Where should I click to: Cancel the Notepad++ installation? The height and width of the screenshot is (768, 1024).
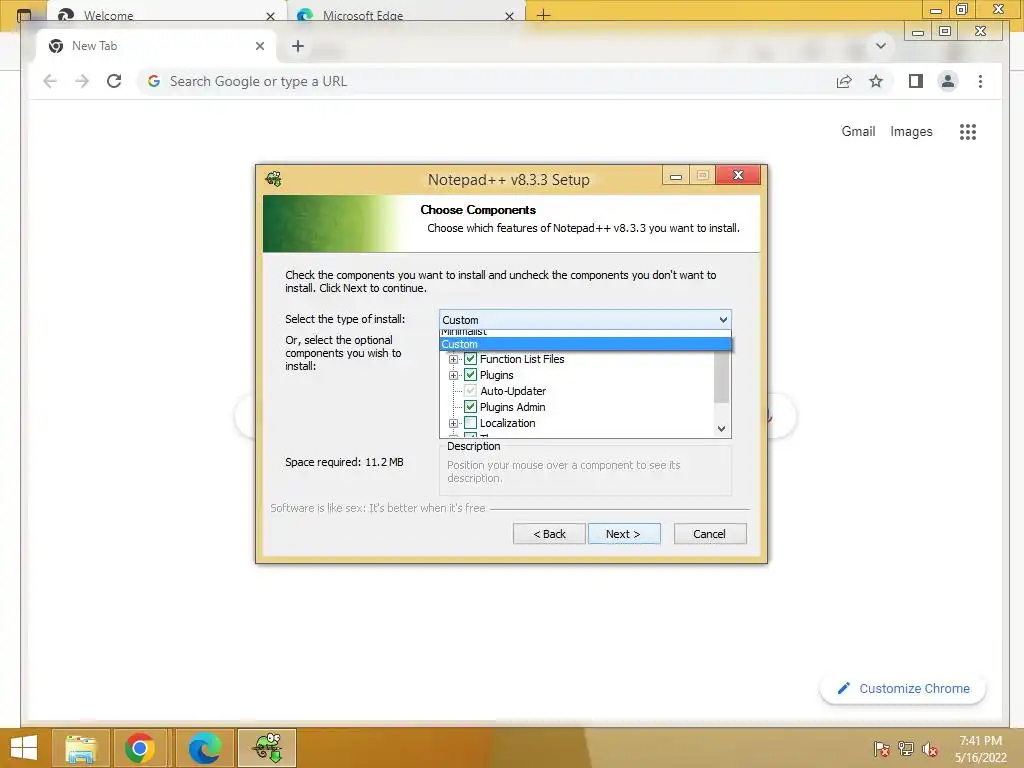pyautogui.click(x=709, y=534)
